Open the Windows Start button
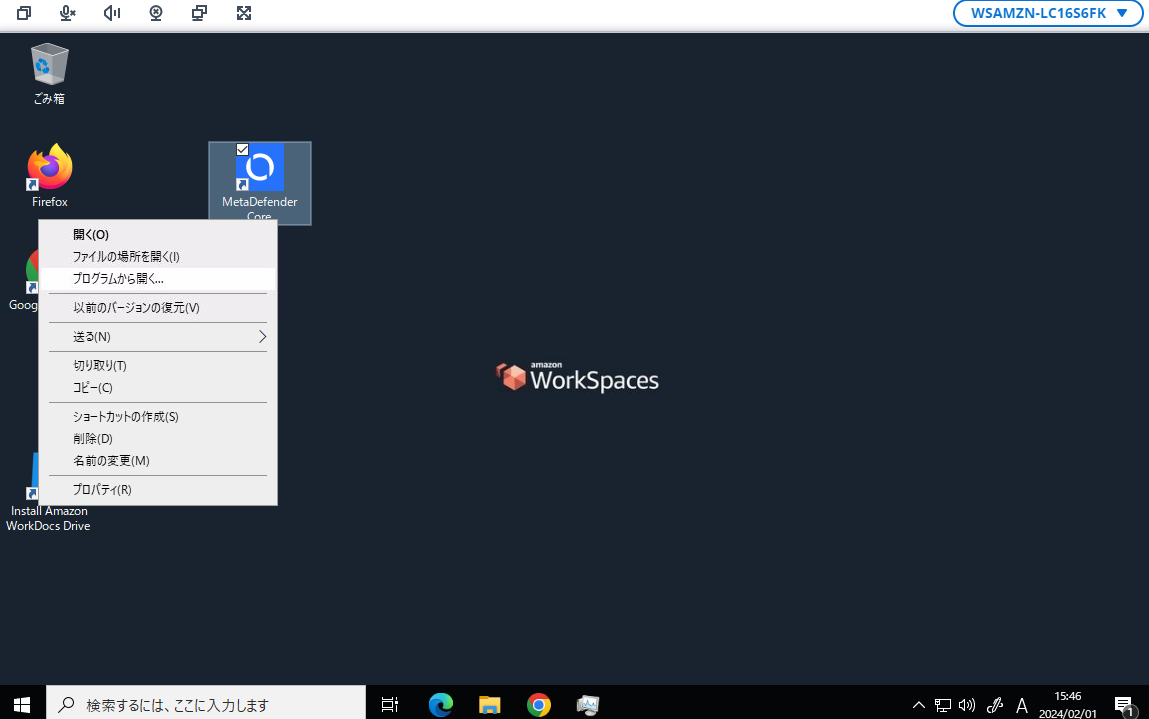1149x719 pixels. [x=21, y=704]
